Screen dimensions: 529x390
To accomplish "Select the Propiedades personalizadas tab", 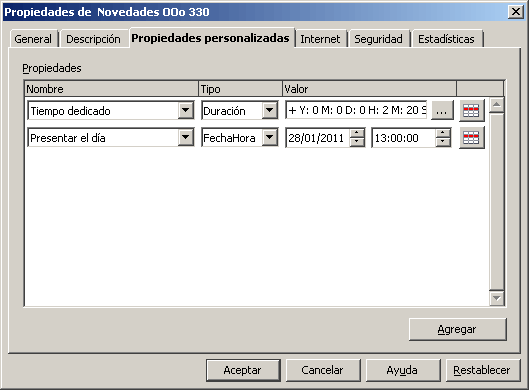I will pos(211,38).
